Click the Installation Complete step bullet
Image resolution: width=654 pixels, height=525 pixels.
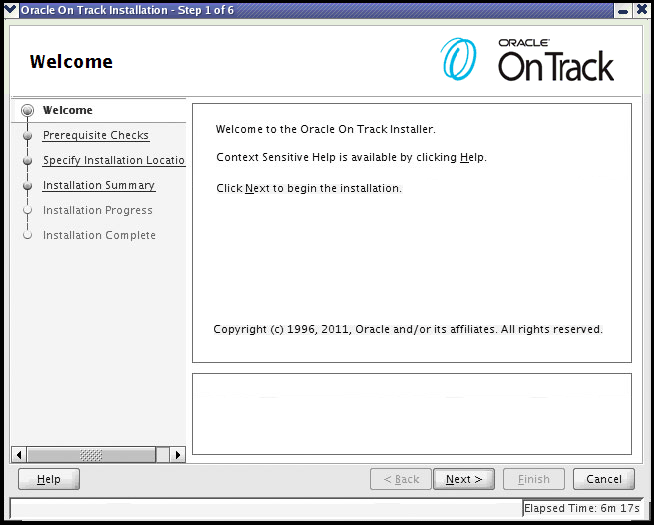tap(28, 235)
